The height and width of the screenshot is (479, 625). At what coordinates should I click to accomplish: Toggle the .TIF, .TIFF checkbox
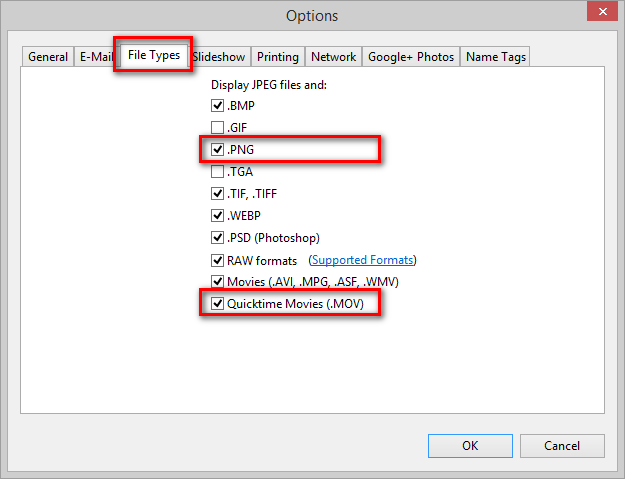[x=217, y=194]
